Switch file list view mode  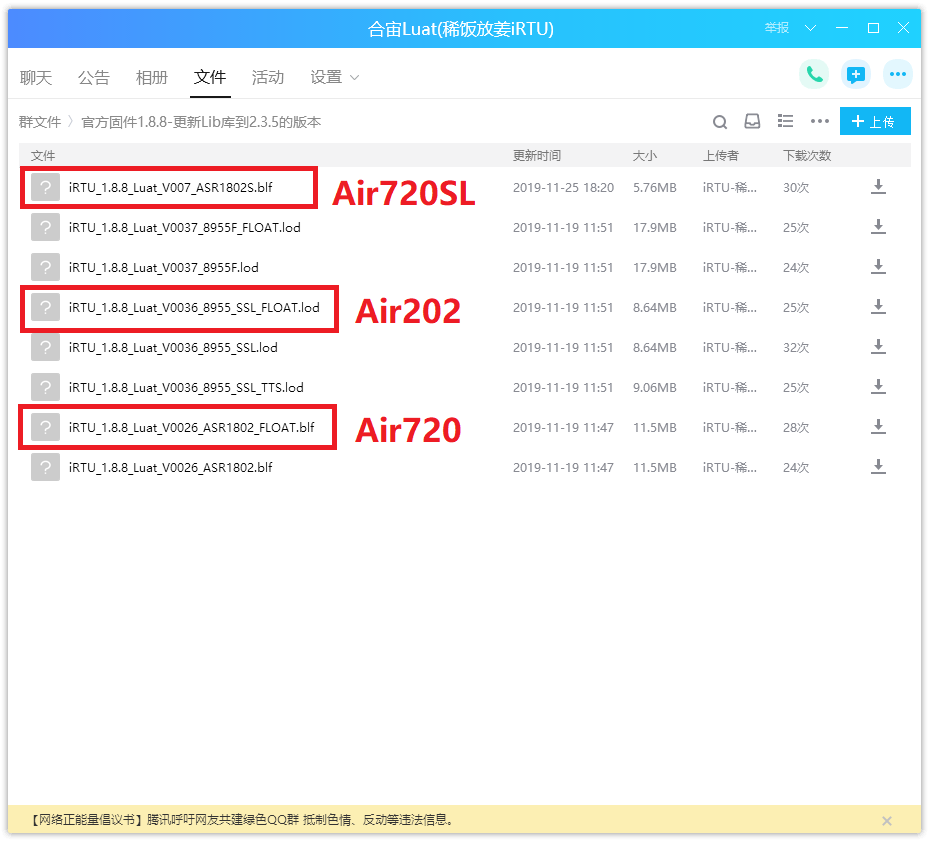click(785, 122)
